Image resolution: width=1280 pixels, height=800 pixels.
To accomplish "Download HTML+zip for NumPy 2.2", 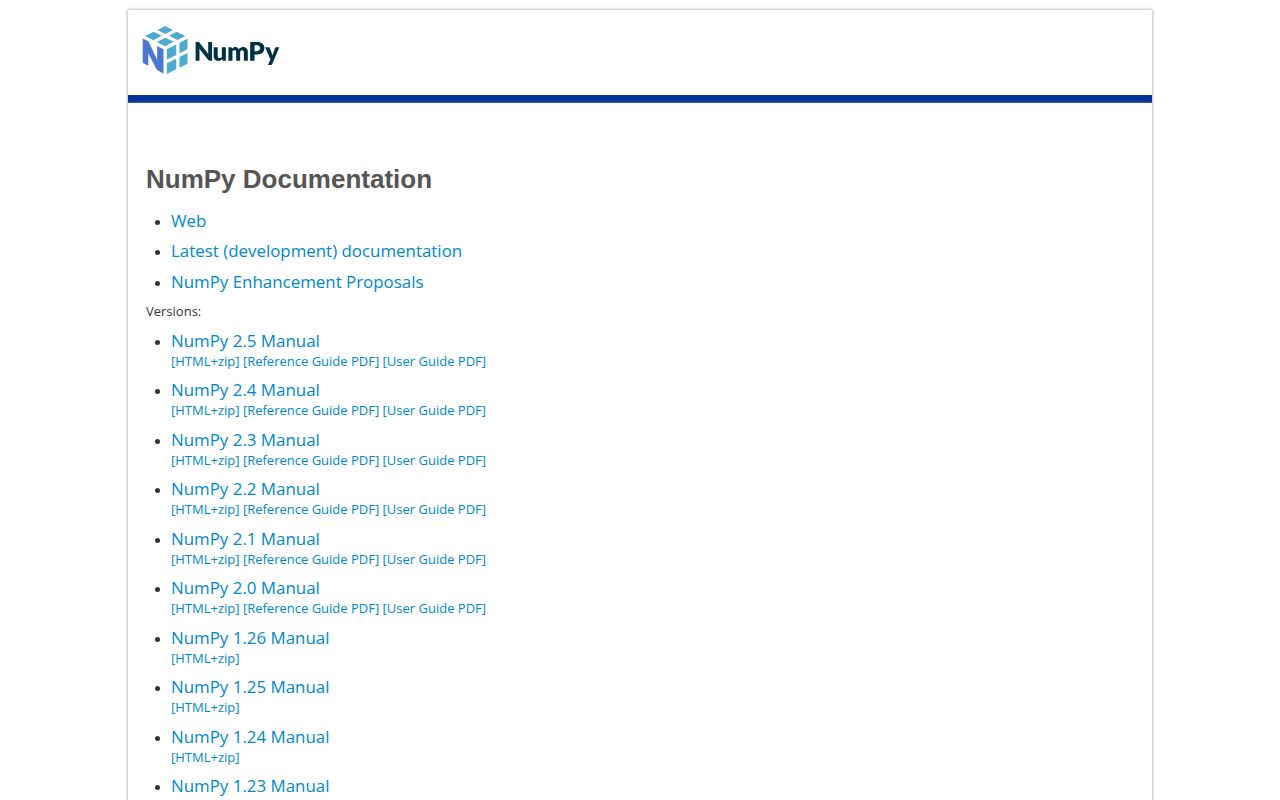I will [205, 509].
